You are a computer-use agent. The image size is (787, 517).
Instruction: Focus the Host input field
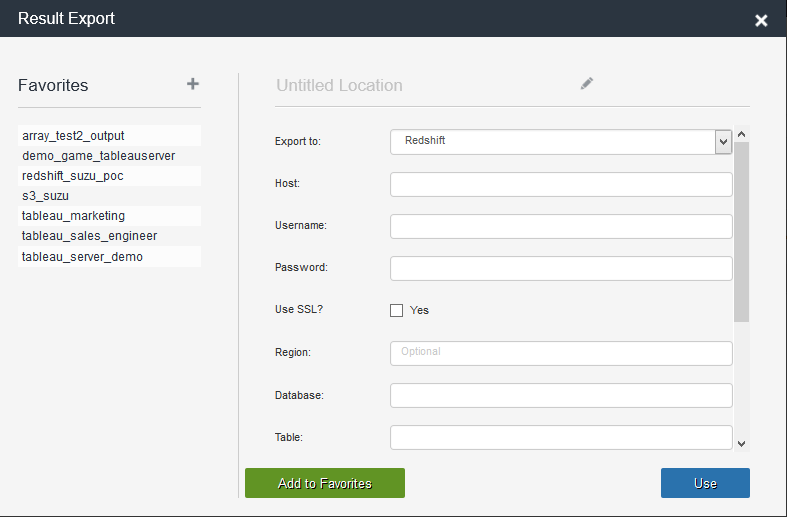[561, 184]
